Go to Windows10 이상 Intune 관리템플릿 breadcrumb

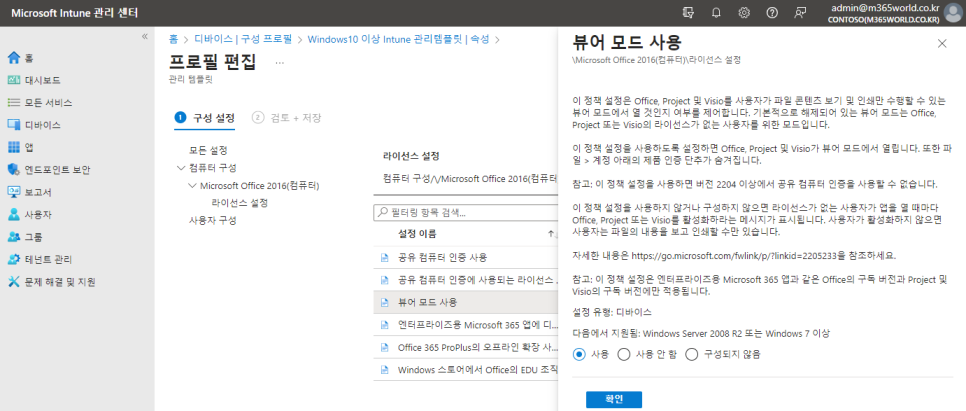click(398, 39)
